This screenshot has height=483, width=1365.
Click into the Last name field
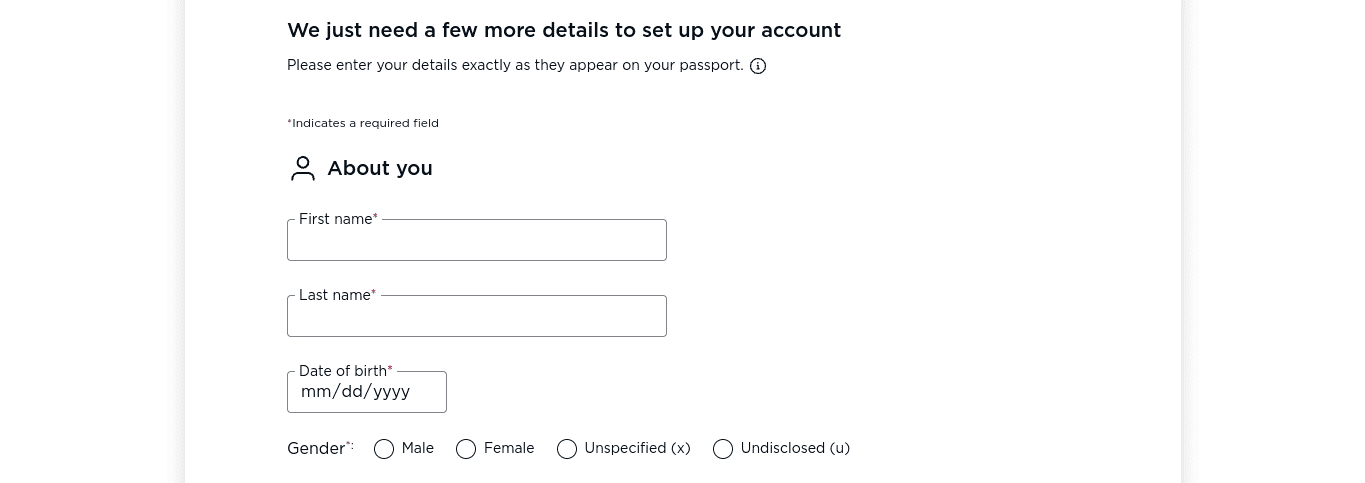(x=477, y=316)
